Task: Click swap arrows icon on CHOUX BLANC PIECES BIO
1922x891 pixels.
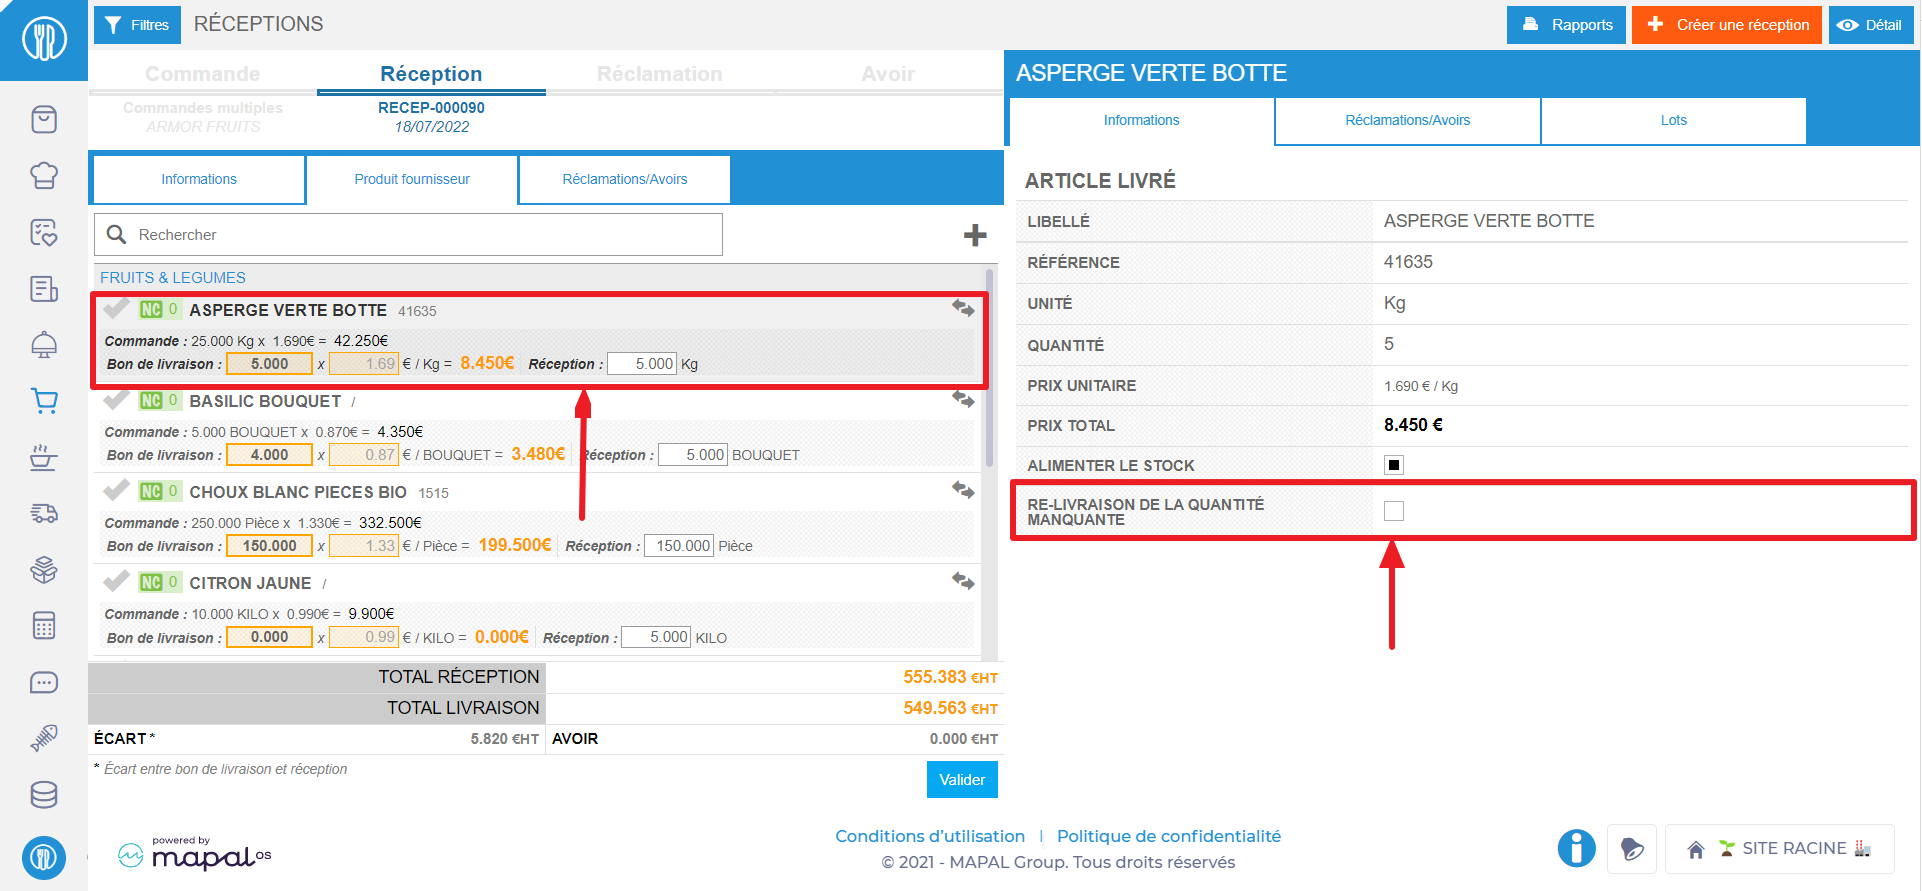Action: tap(963, 491)
